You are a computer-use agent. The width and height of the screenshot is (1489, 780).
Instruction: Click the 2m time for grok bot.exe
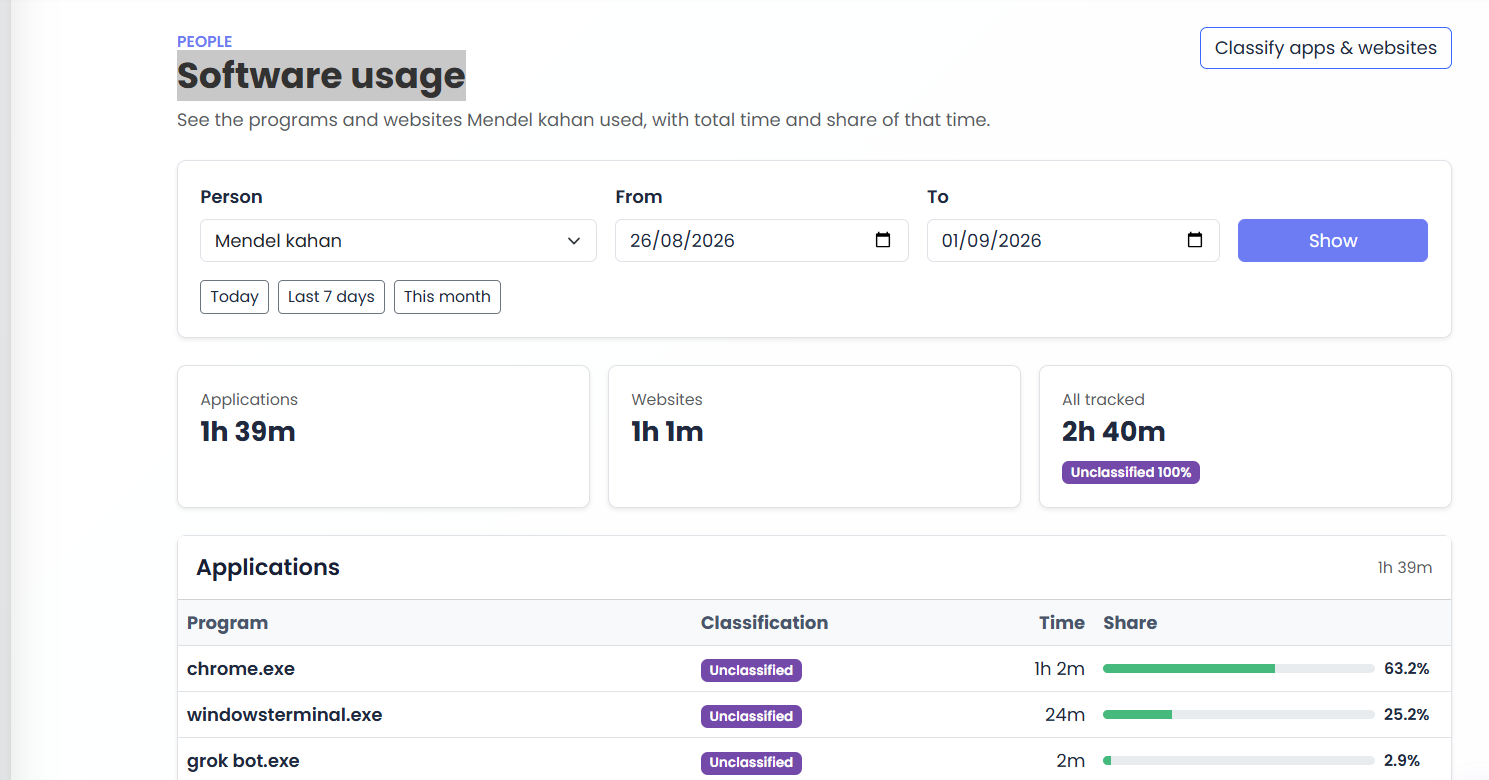1070,761
